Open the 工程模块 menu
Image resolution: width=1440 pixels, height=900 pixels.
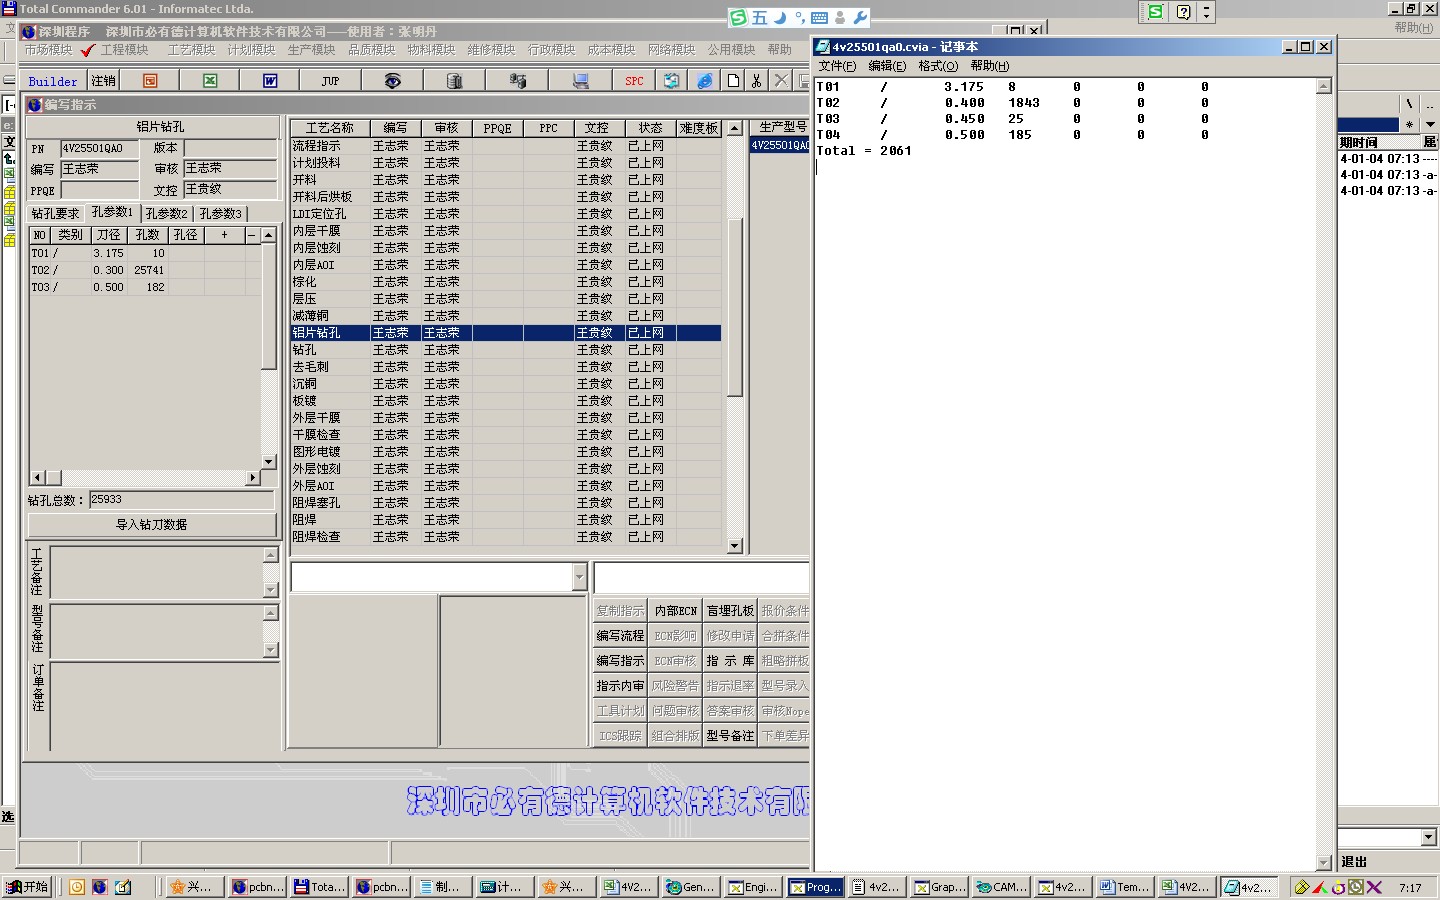124,50
